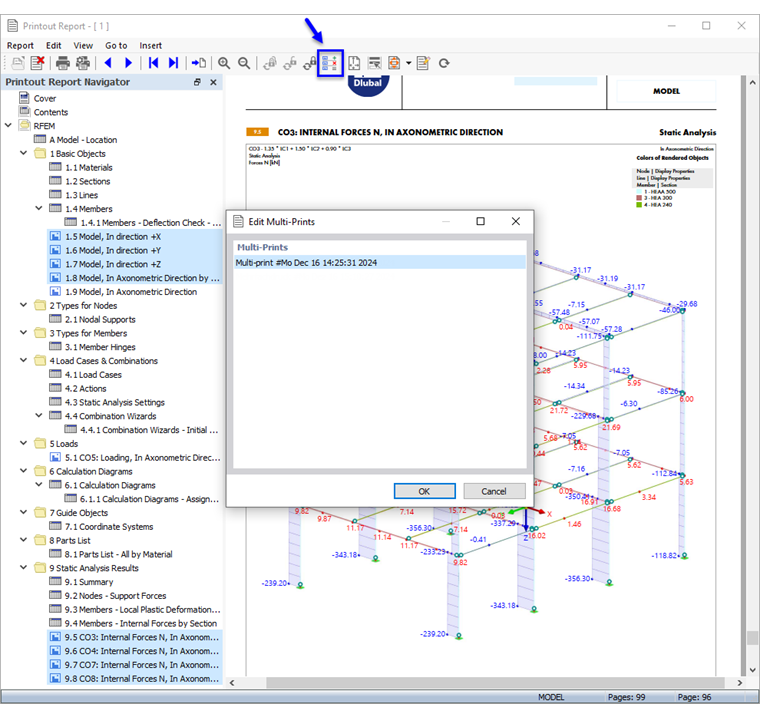This screenshot has height=718, width=760.
Task: Jump to the first page icon
Action: click(153, 63)
